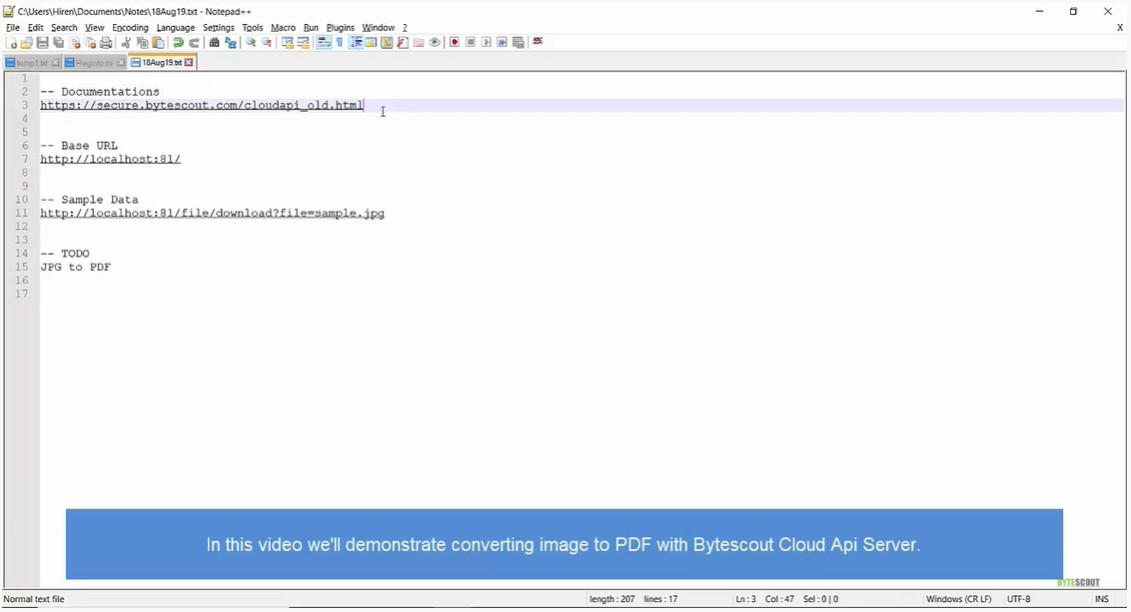Cut selection with the scissors icon
This screenshot has height=612, width=1131.
[x=126, y=43]
